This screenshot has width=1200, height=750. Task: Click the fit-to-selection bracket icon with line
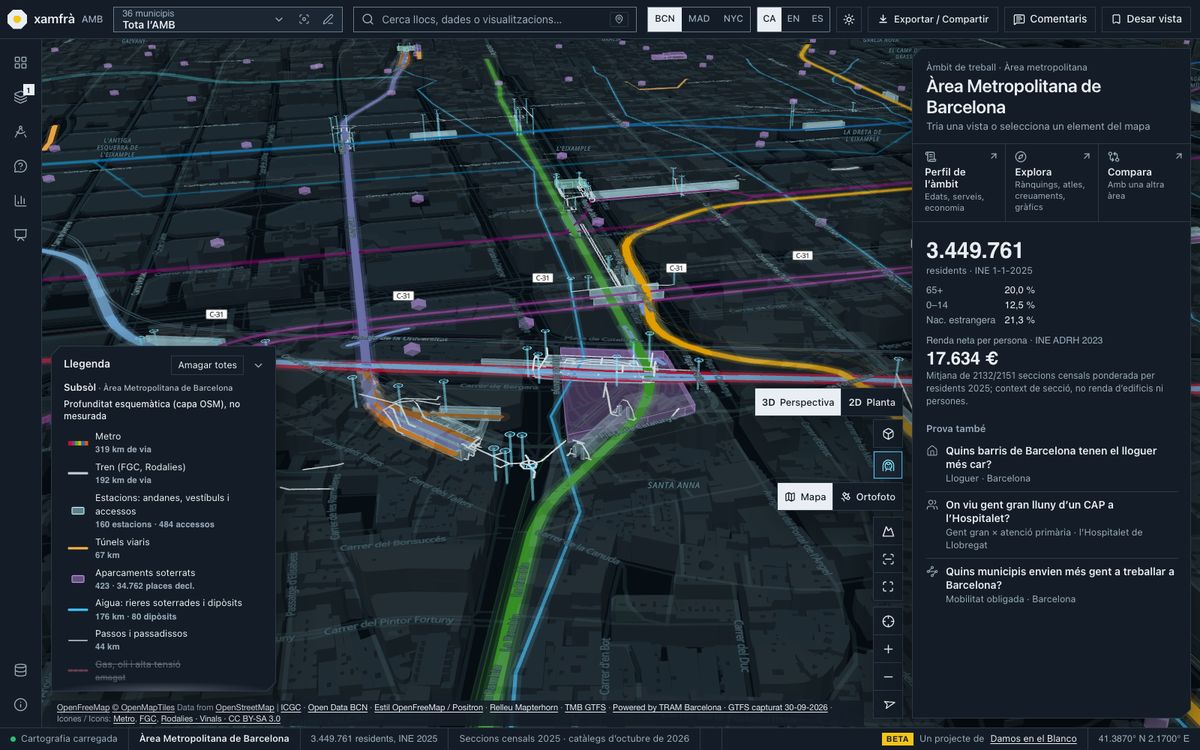point(888,559)
